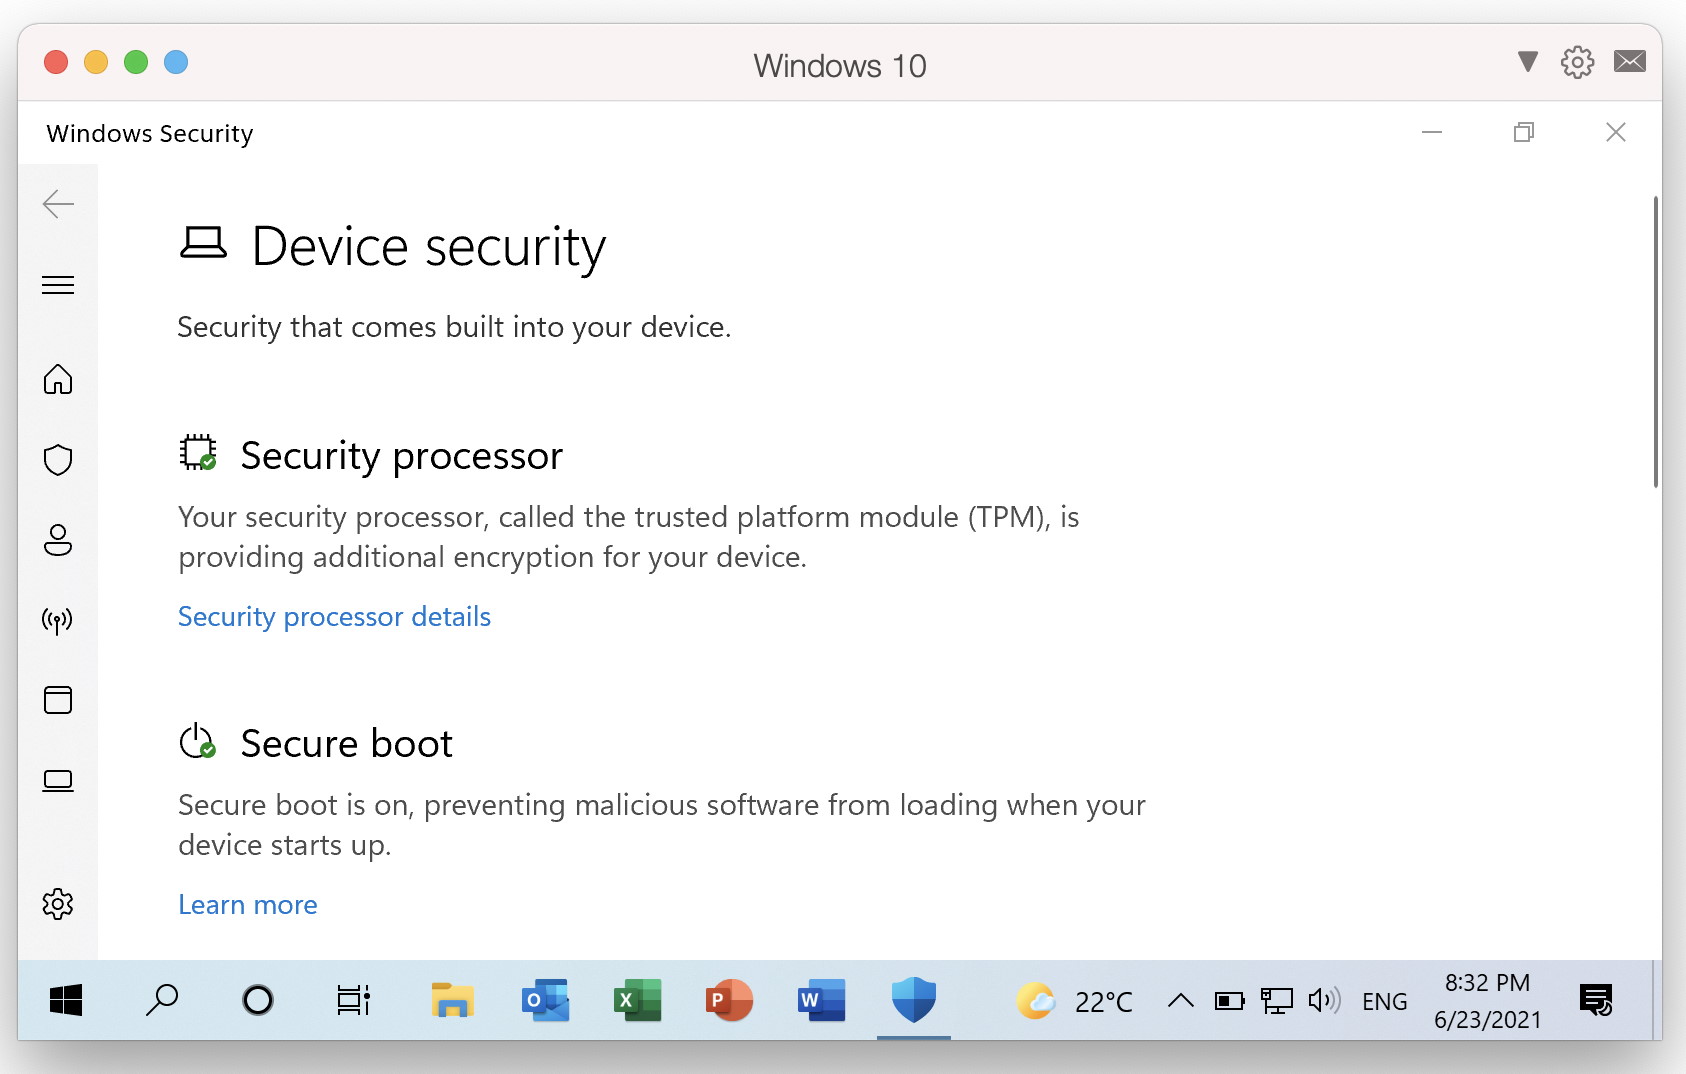This screenshot has width=1686, height=1074.
Task: Launch Excel from the taskbar
Action: tap(637, 1000)
